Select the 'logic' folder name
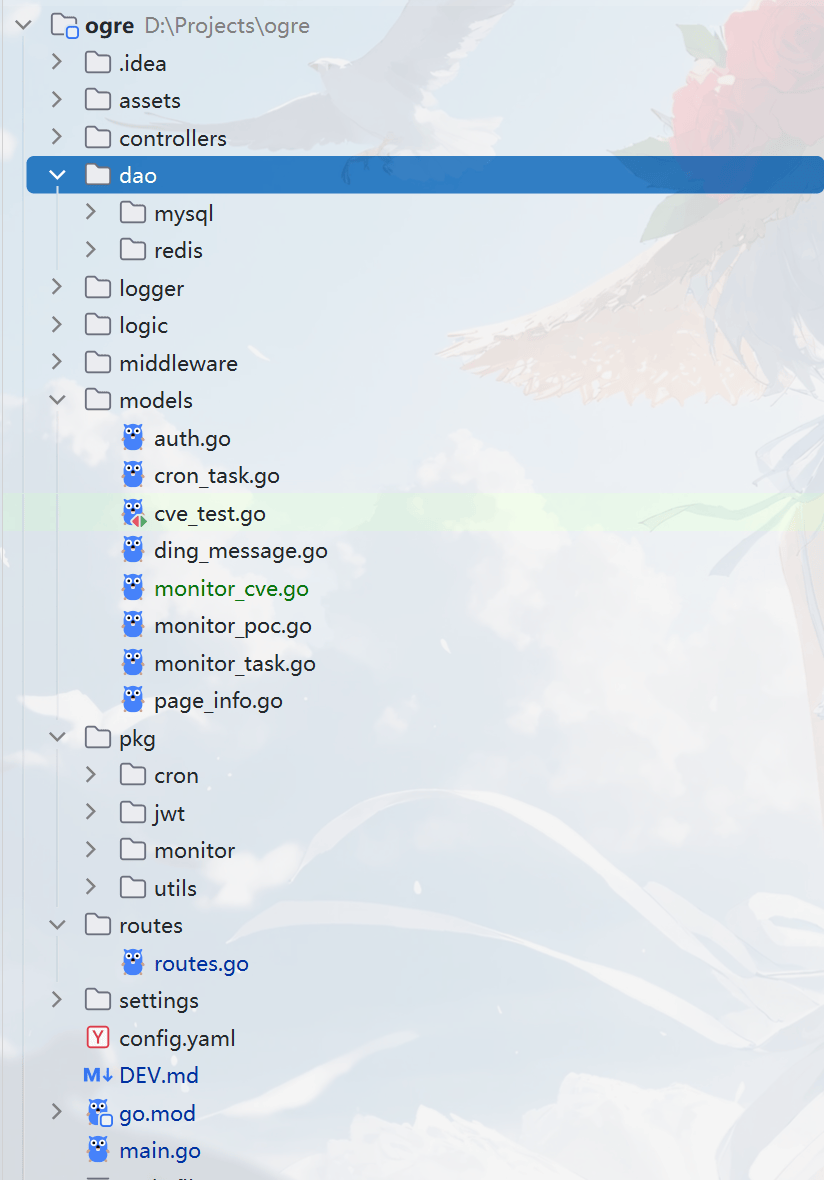Screen dimensions: 824x1180 pyautogui.click(x=143, y=326)
